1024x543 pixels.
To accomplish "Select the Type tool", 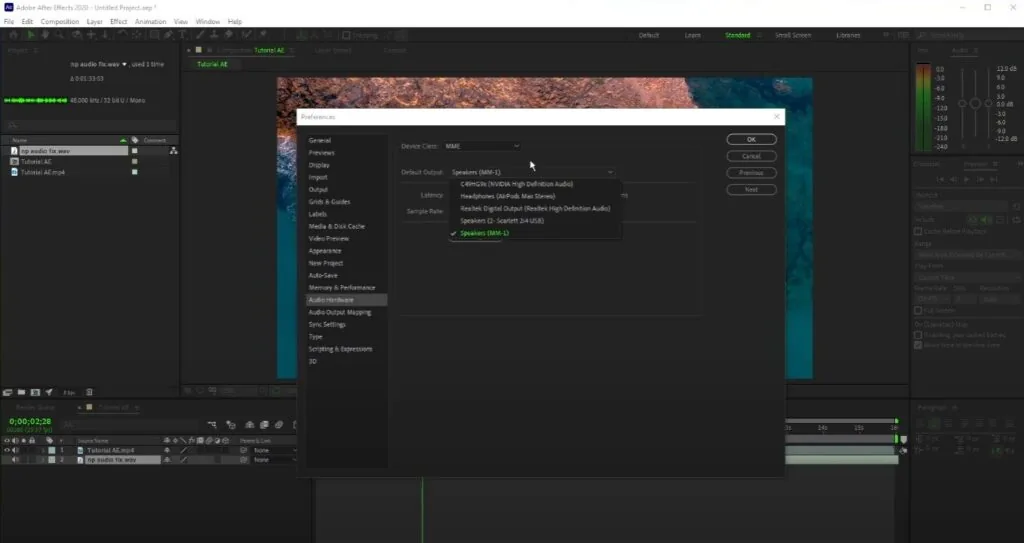I will tap(182, 35).
